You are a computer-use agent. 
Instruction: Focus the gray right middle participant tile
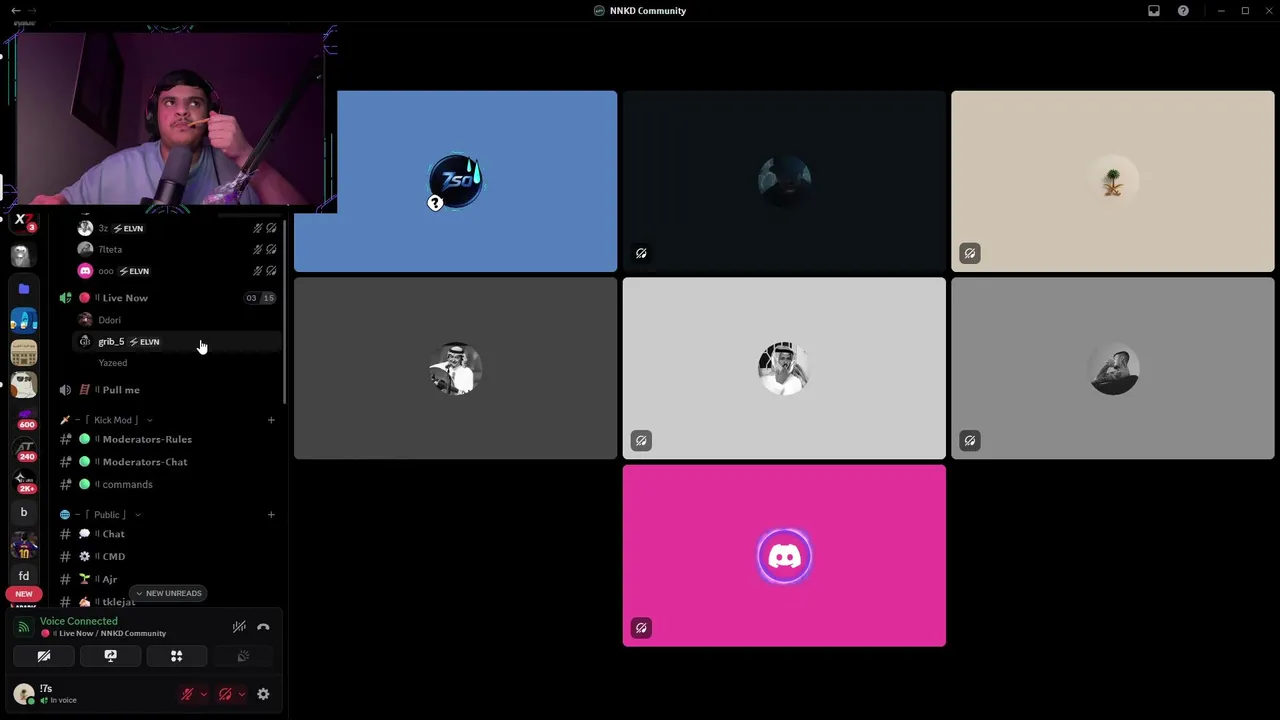(x=1113, y=368)
